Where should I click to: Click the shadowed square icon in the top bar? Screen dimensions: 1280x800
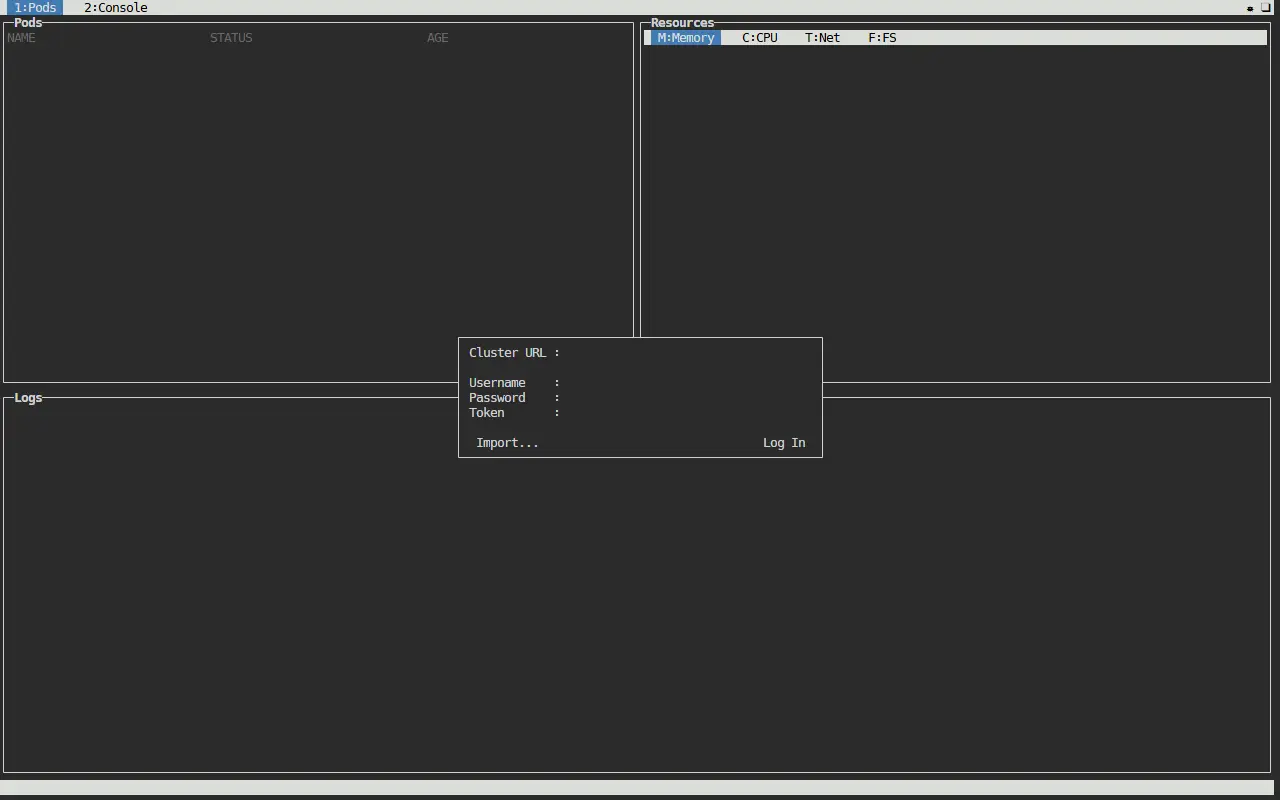coord(1266,7)
